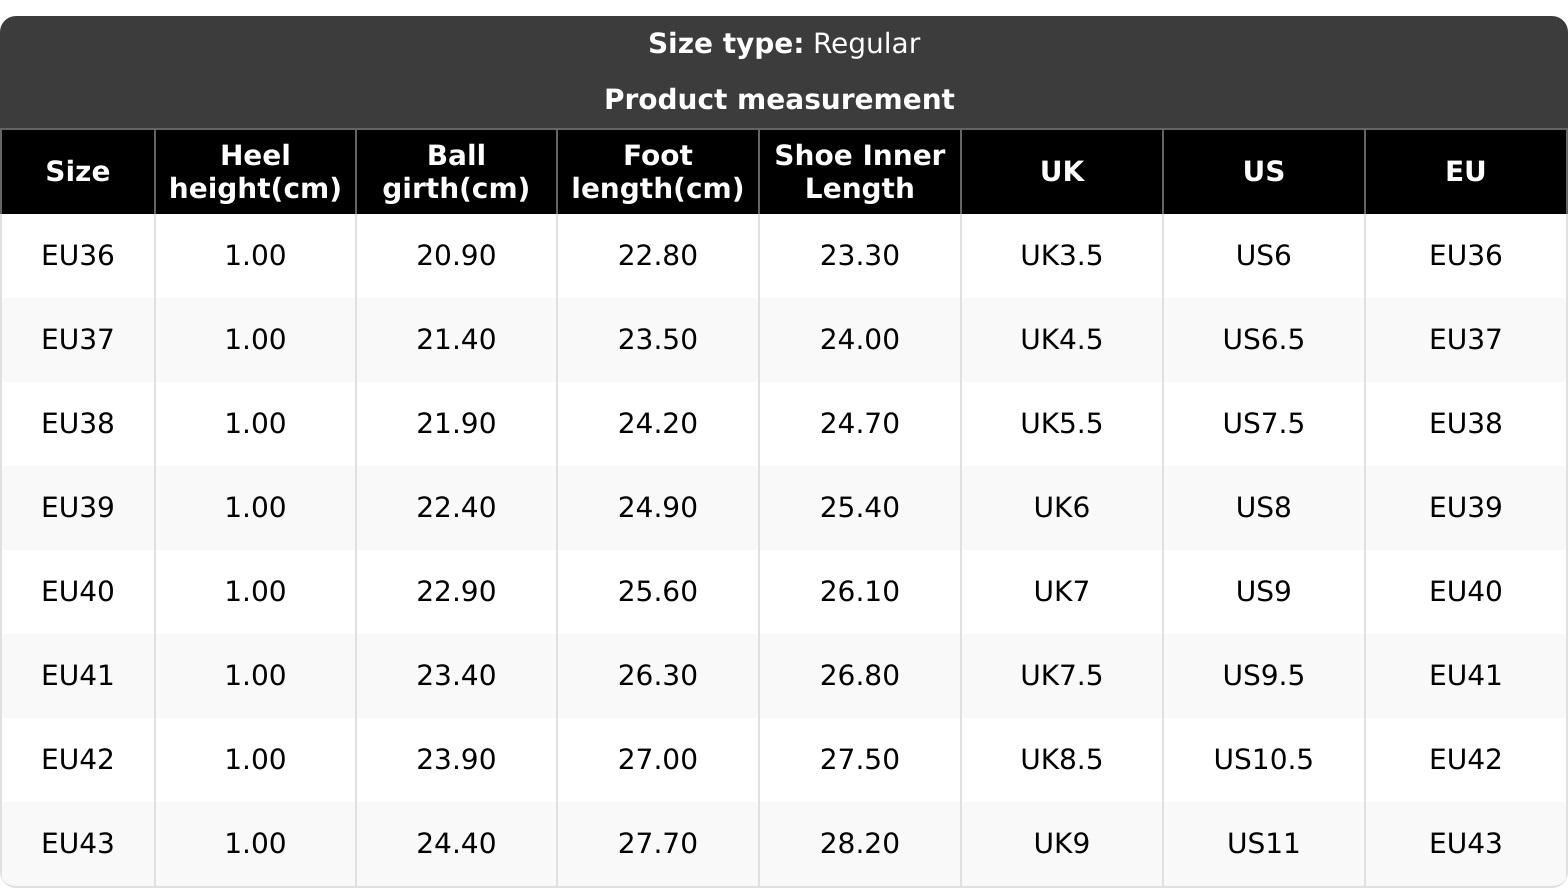The height and width of the screenshot is (888, 1568).
Task: Click the Ball girth(cm) header
Action: 456,172
